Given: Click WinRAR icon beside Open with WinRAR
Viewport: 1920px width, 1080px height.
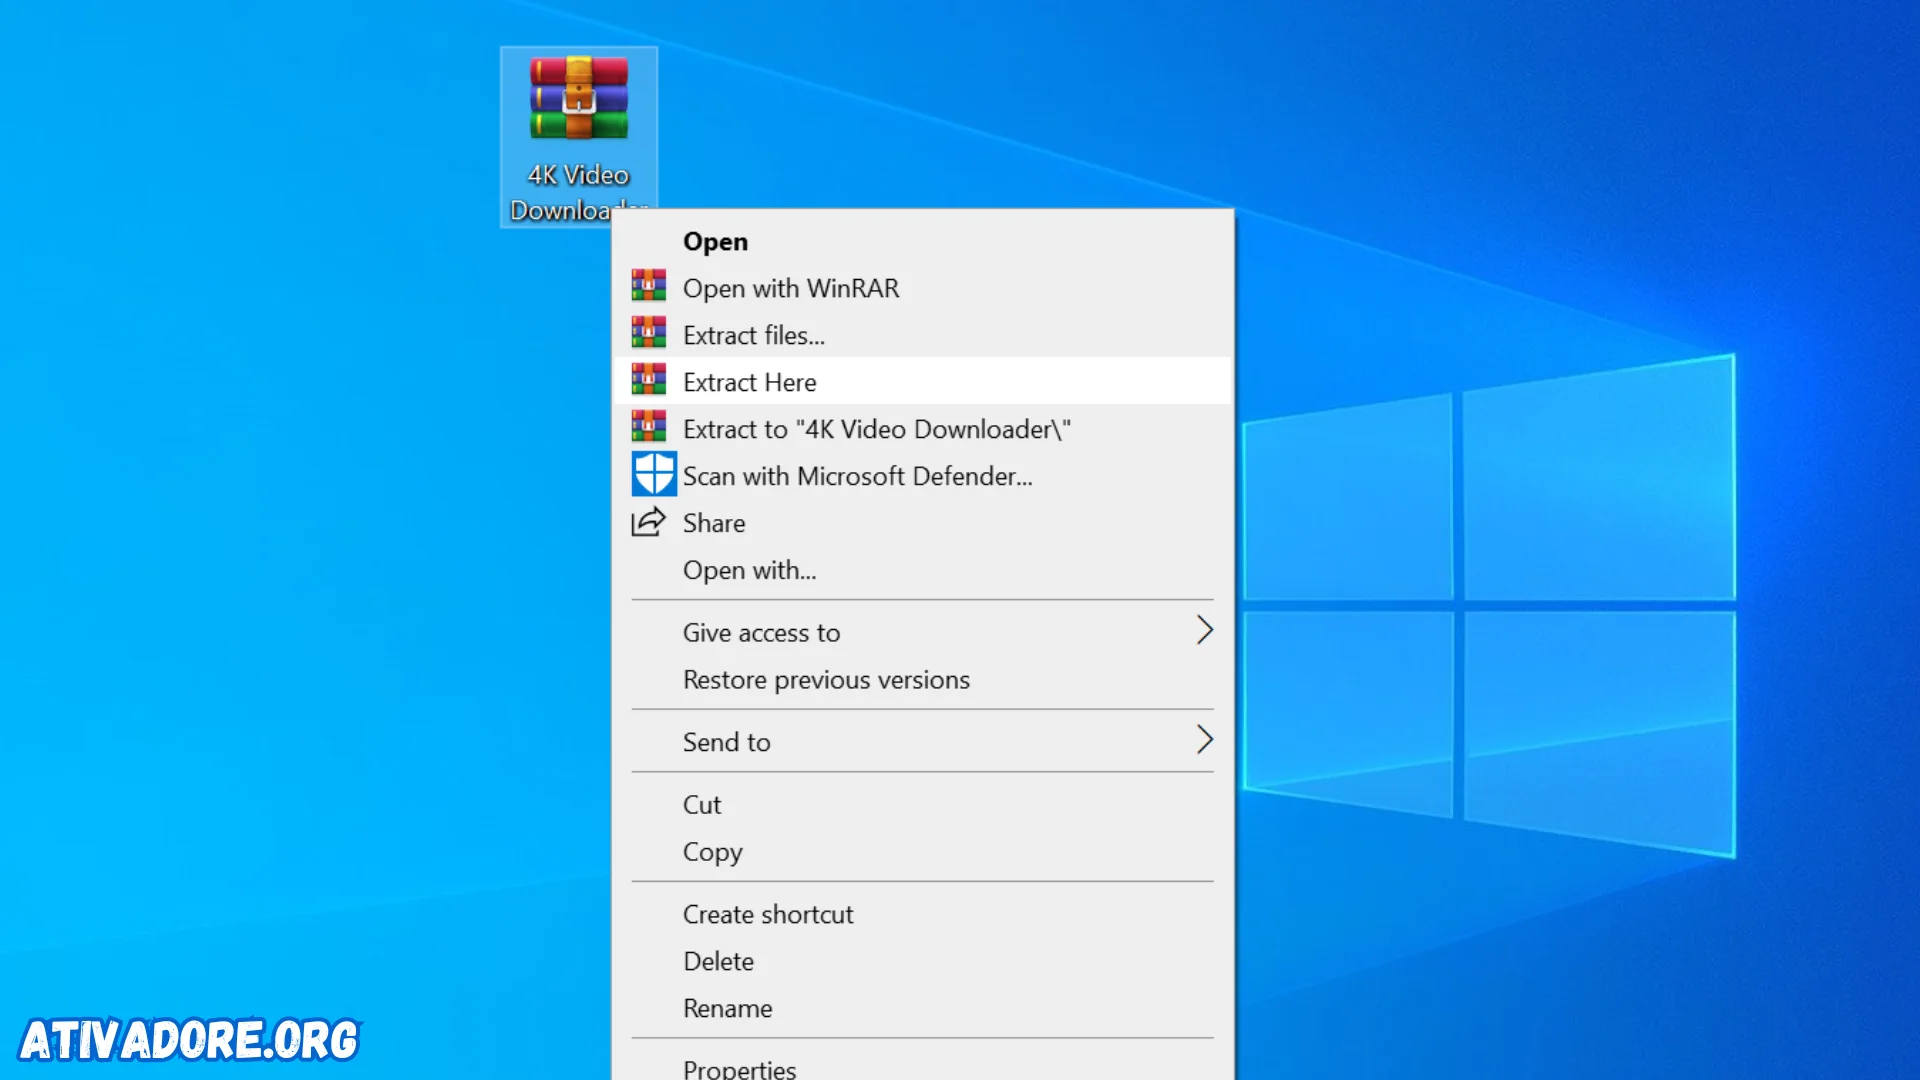Looking at the screenshot, I should pos(648,286).
